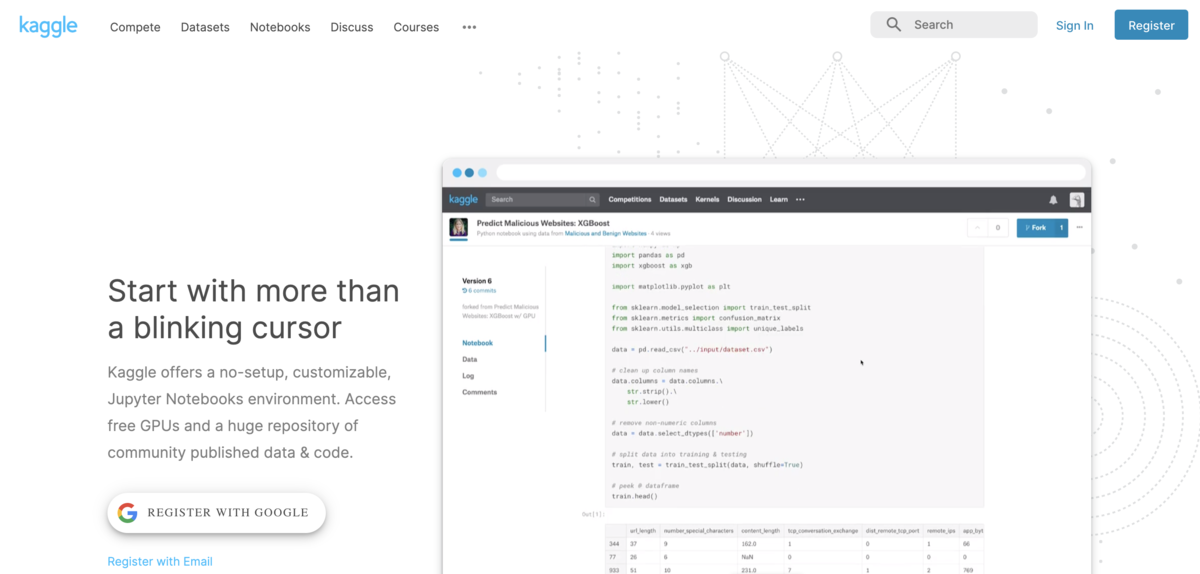Viewport: 1200px width, 574px height.
Task: Switch to the Comments sidebar tab
Action: tap(479, 392)
